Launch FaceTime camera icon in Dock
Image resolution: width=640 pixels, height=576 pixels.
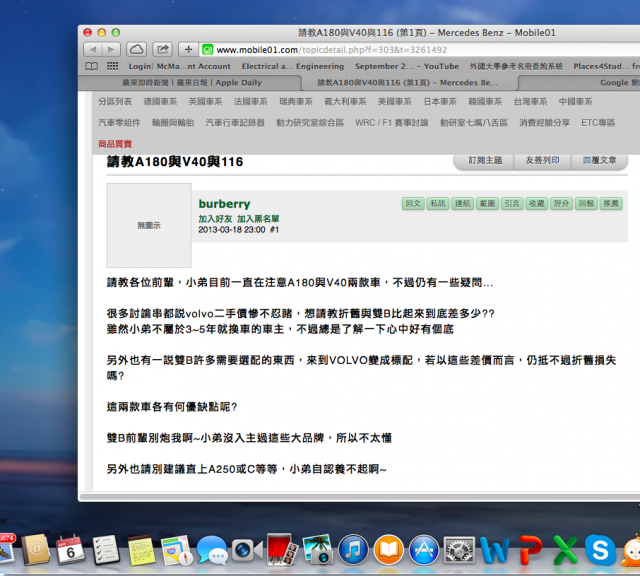pyautogui.click(x=247, y=550)
